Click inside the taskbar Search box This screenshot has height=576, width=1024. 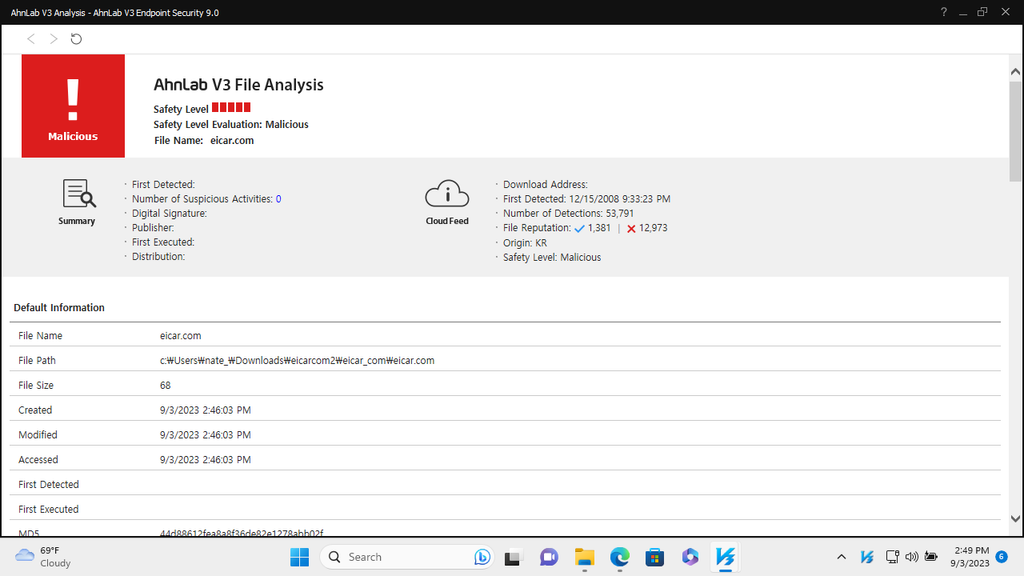[400, 556]
